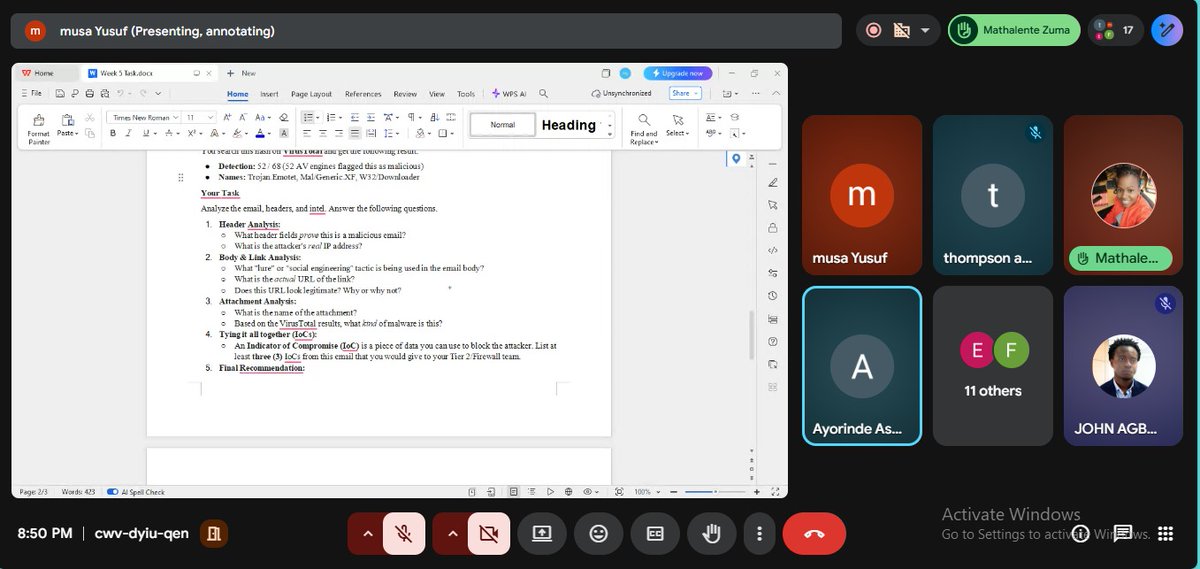Open the 11 others tile

(992, 366)
